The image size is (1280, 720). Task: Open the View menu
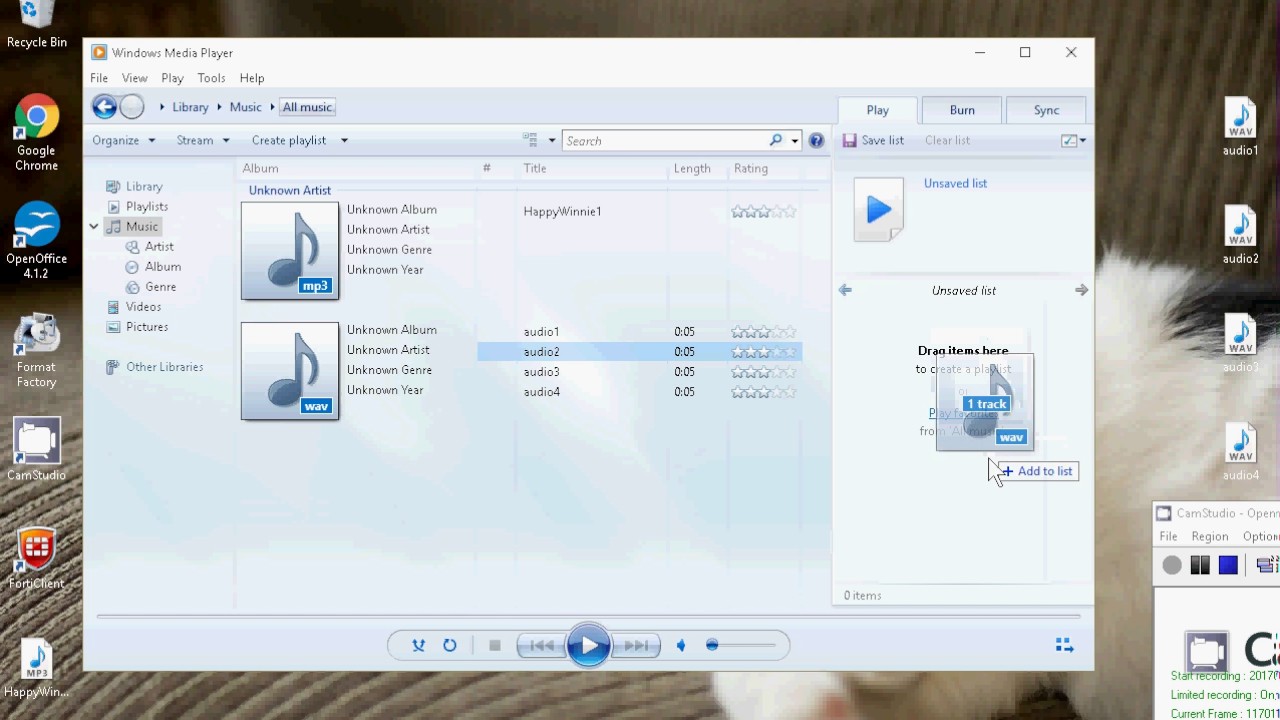(x=134, y=78)
